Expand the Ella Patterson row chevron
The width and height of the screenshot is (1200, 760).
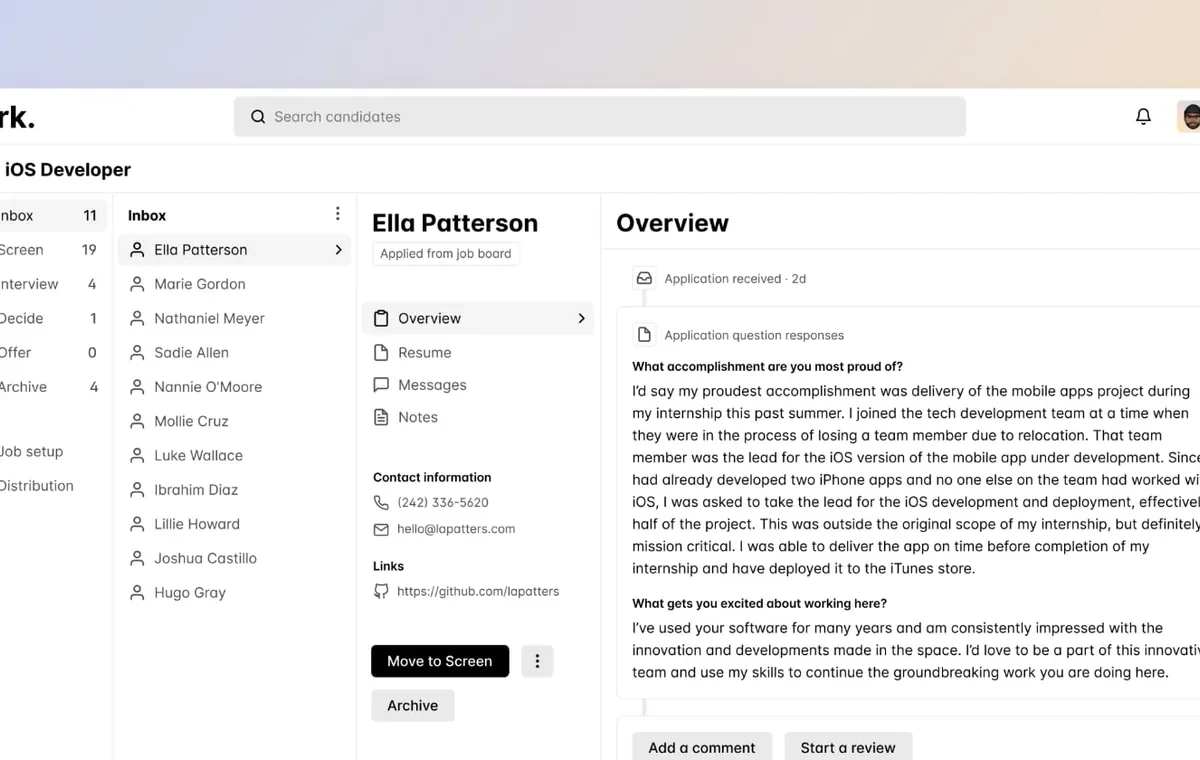[338, 250]
